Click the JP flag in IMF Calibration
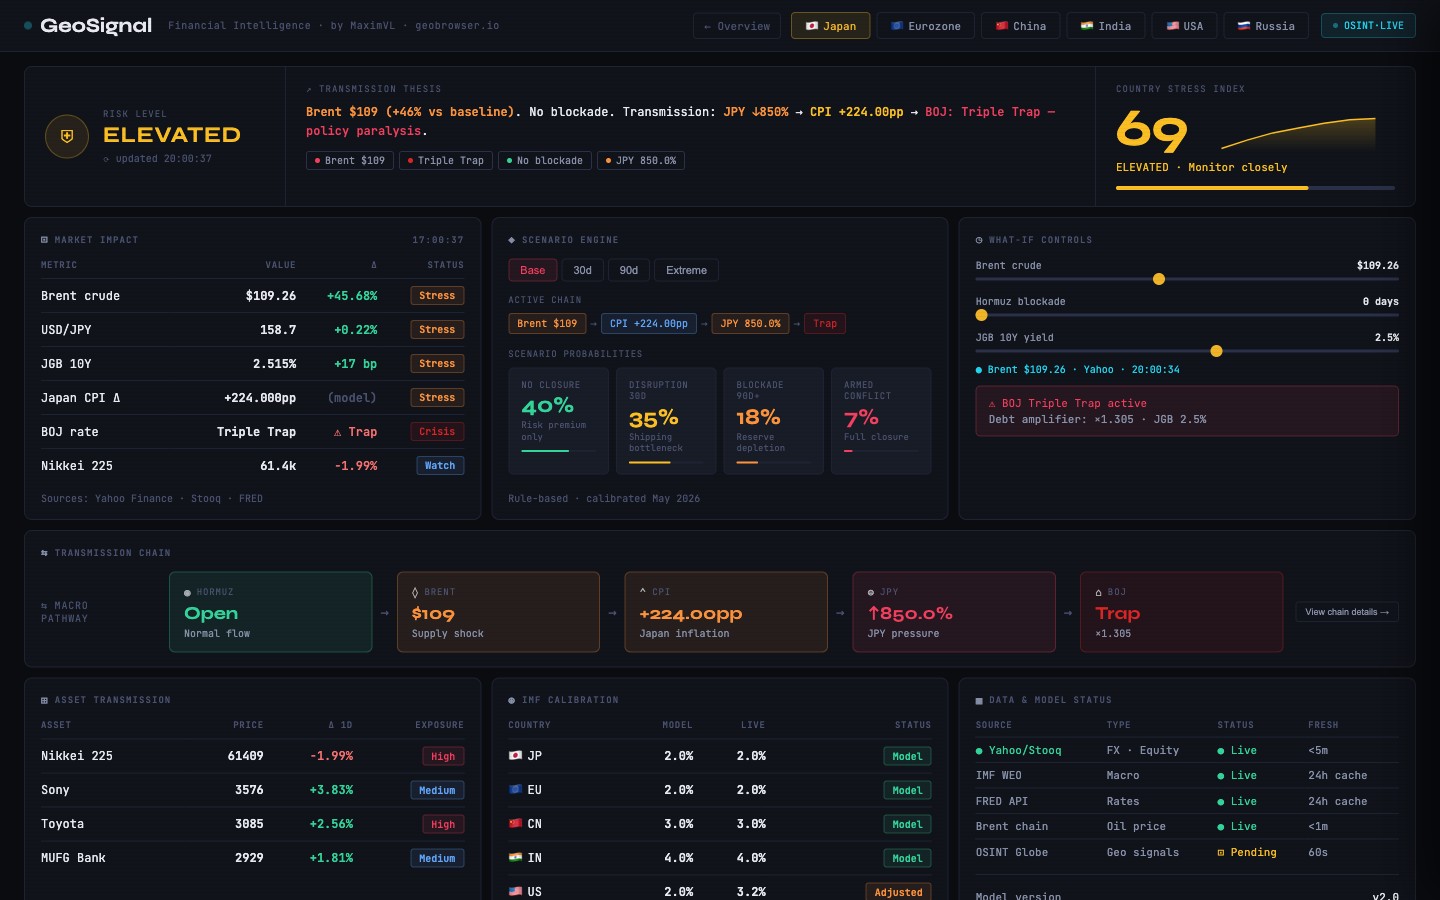The height and width of the screenshot is (900, 1440). (x=515, y=756)
